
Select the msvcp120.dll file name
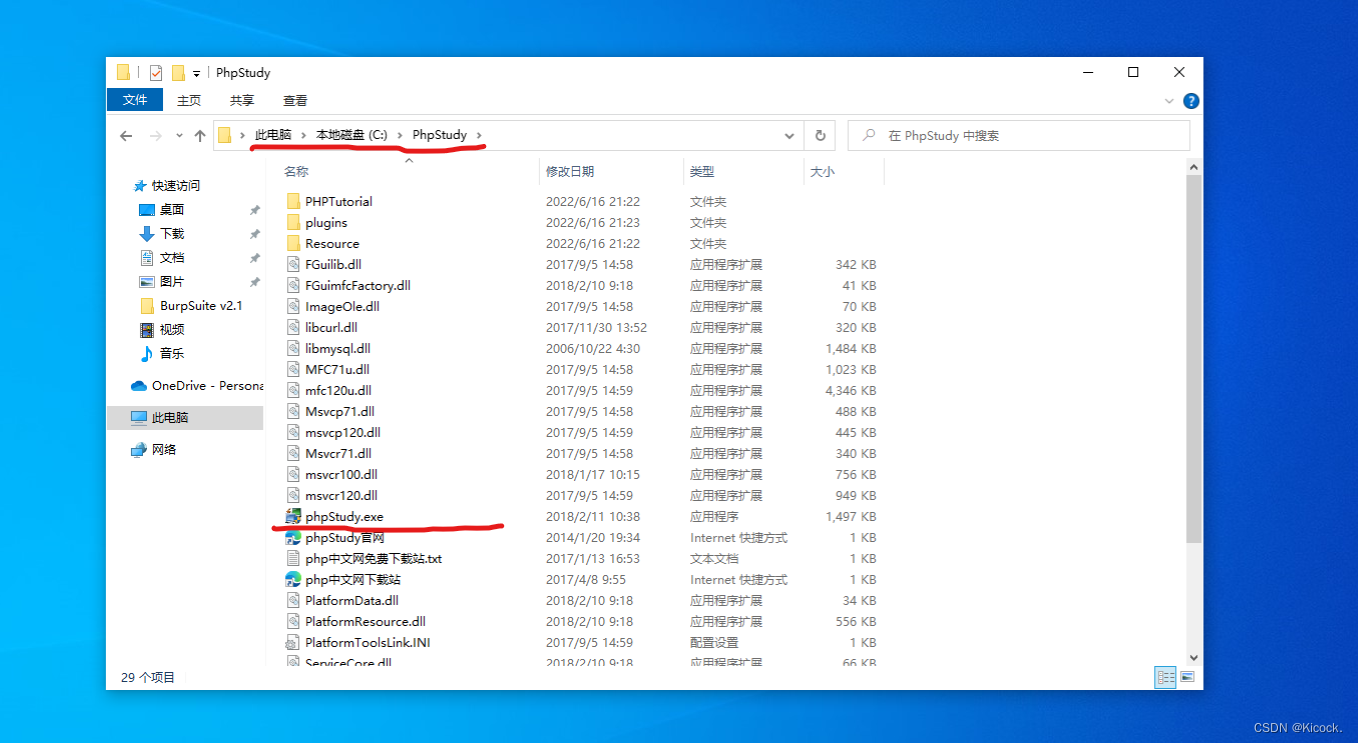(x=343, y=432)
